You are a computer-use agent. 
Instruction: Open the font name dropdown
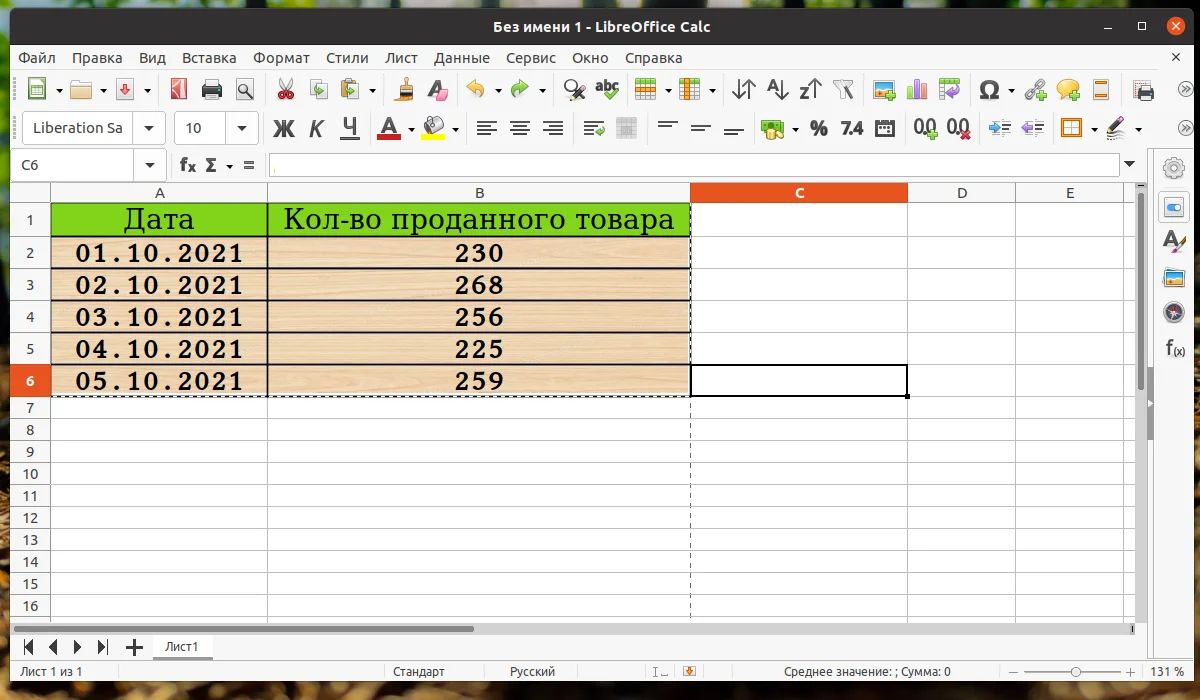coord(146,128)
